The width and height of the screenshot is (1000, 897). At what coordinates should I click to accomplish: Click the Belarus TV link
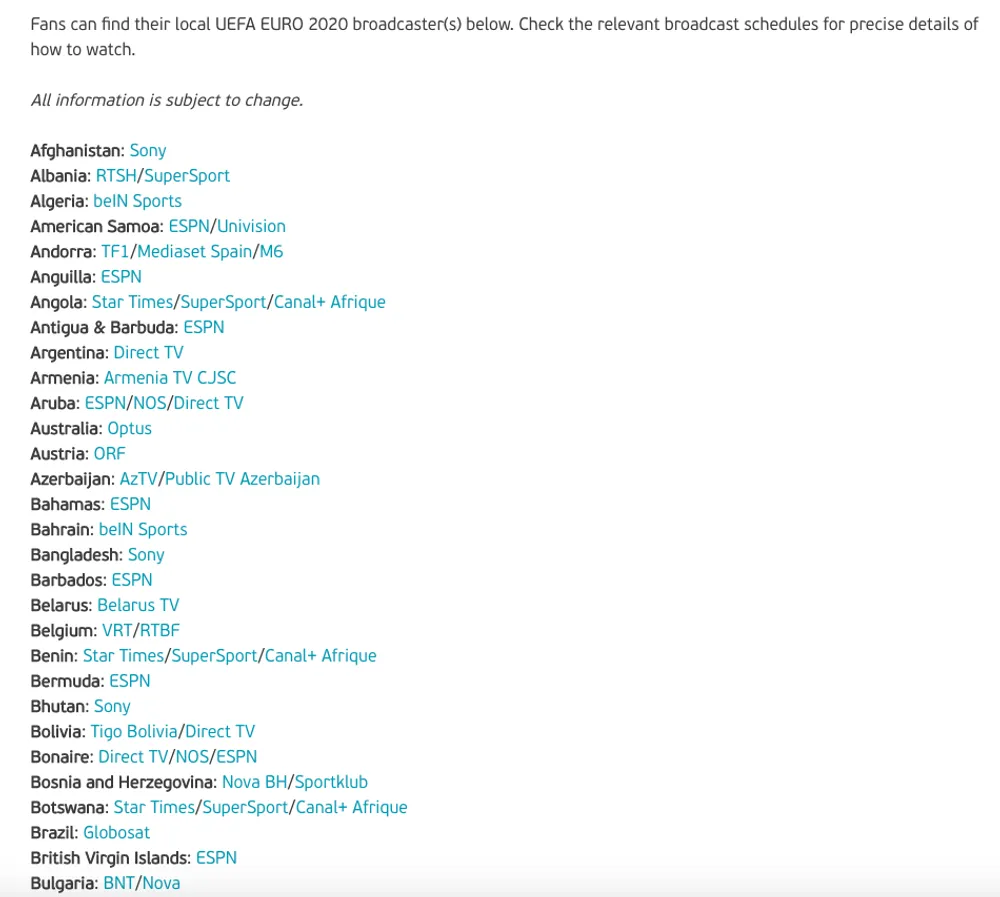coord(138,605)
